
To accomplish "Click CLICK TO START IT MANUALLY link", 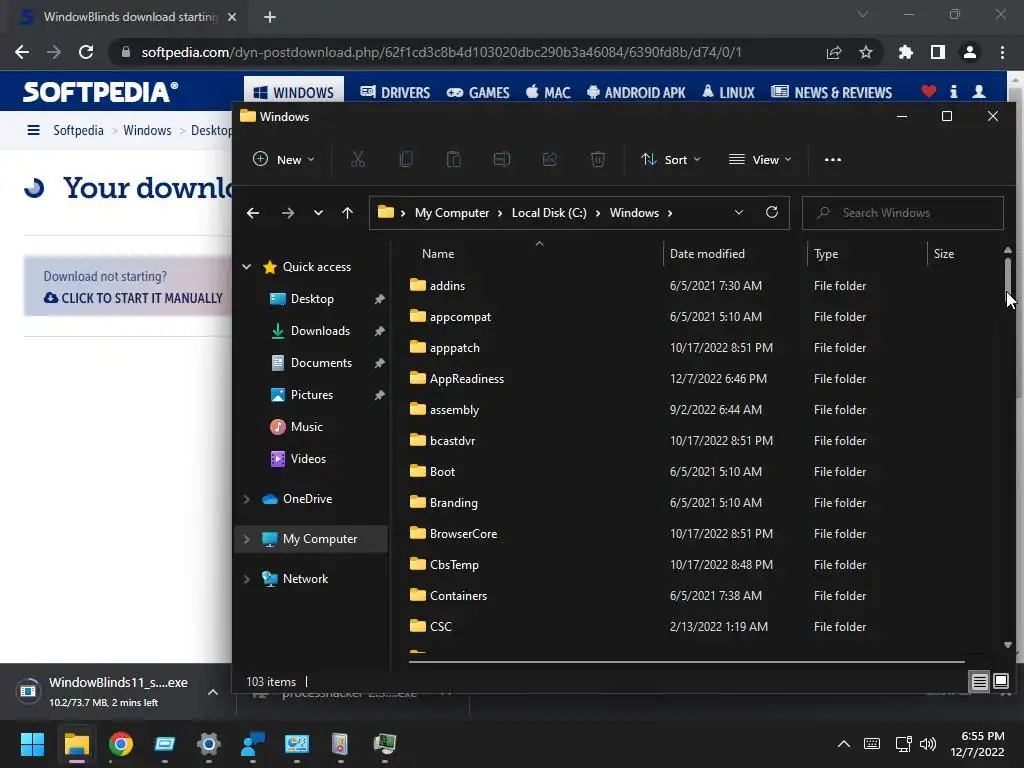I will pos(134,298).
